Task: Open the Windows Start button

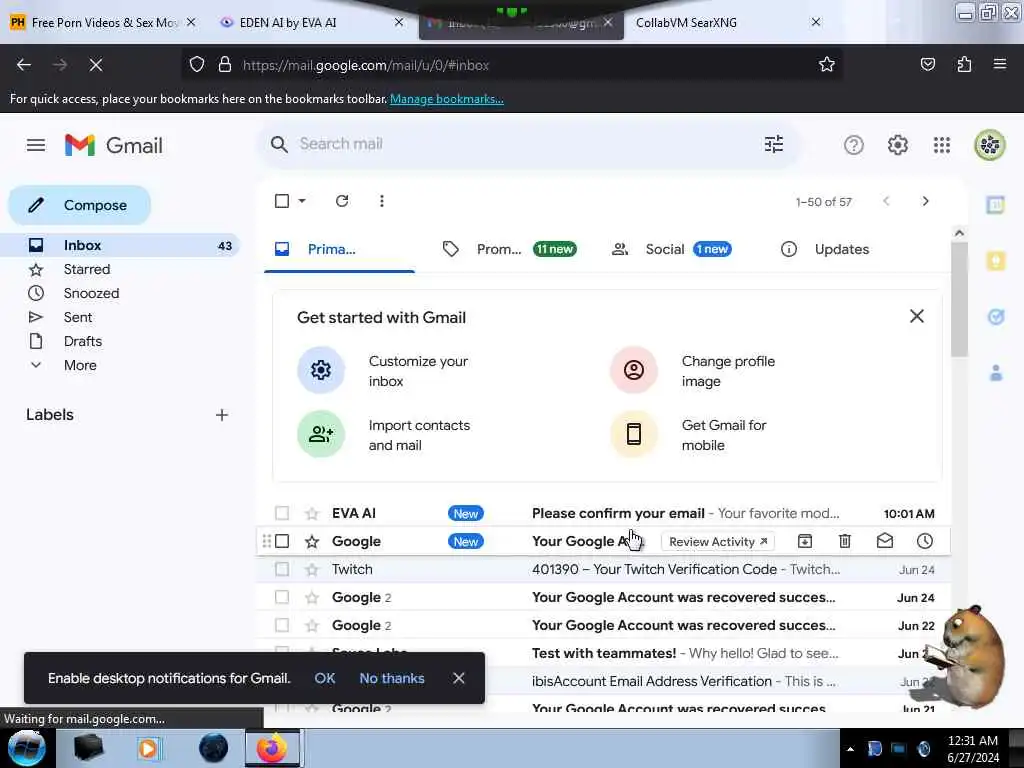Action: click(x=26, y=748)
